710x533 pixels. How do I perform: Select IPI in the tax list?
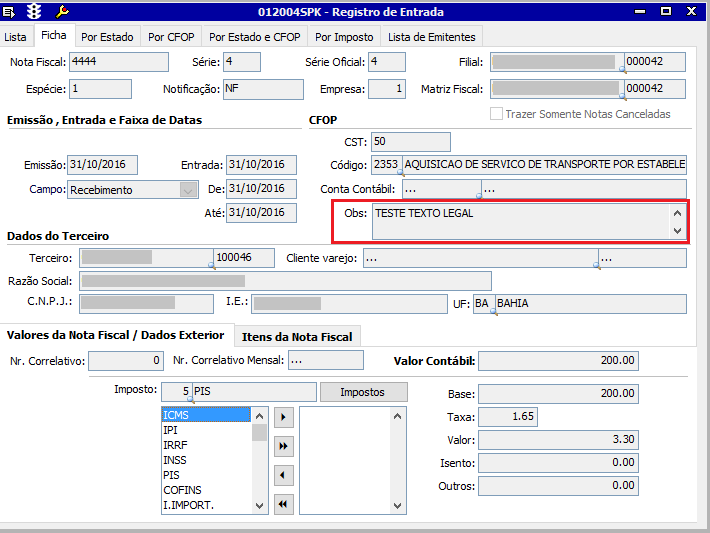coord(206,430)
